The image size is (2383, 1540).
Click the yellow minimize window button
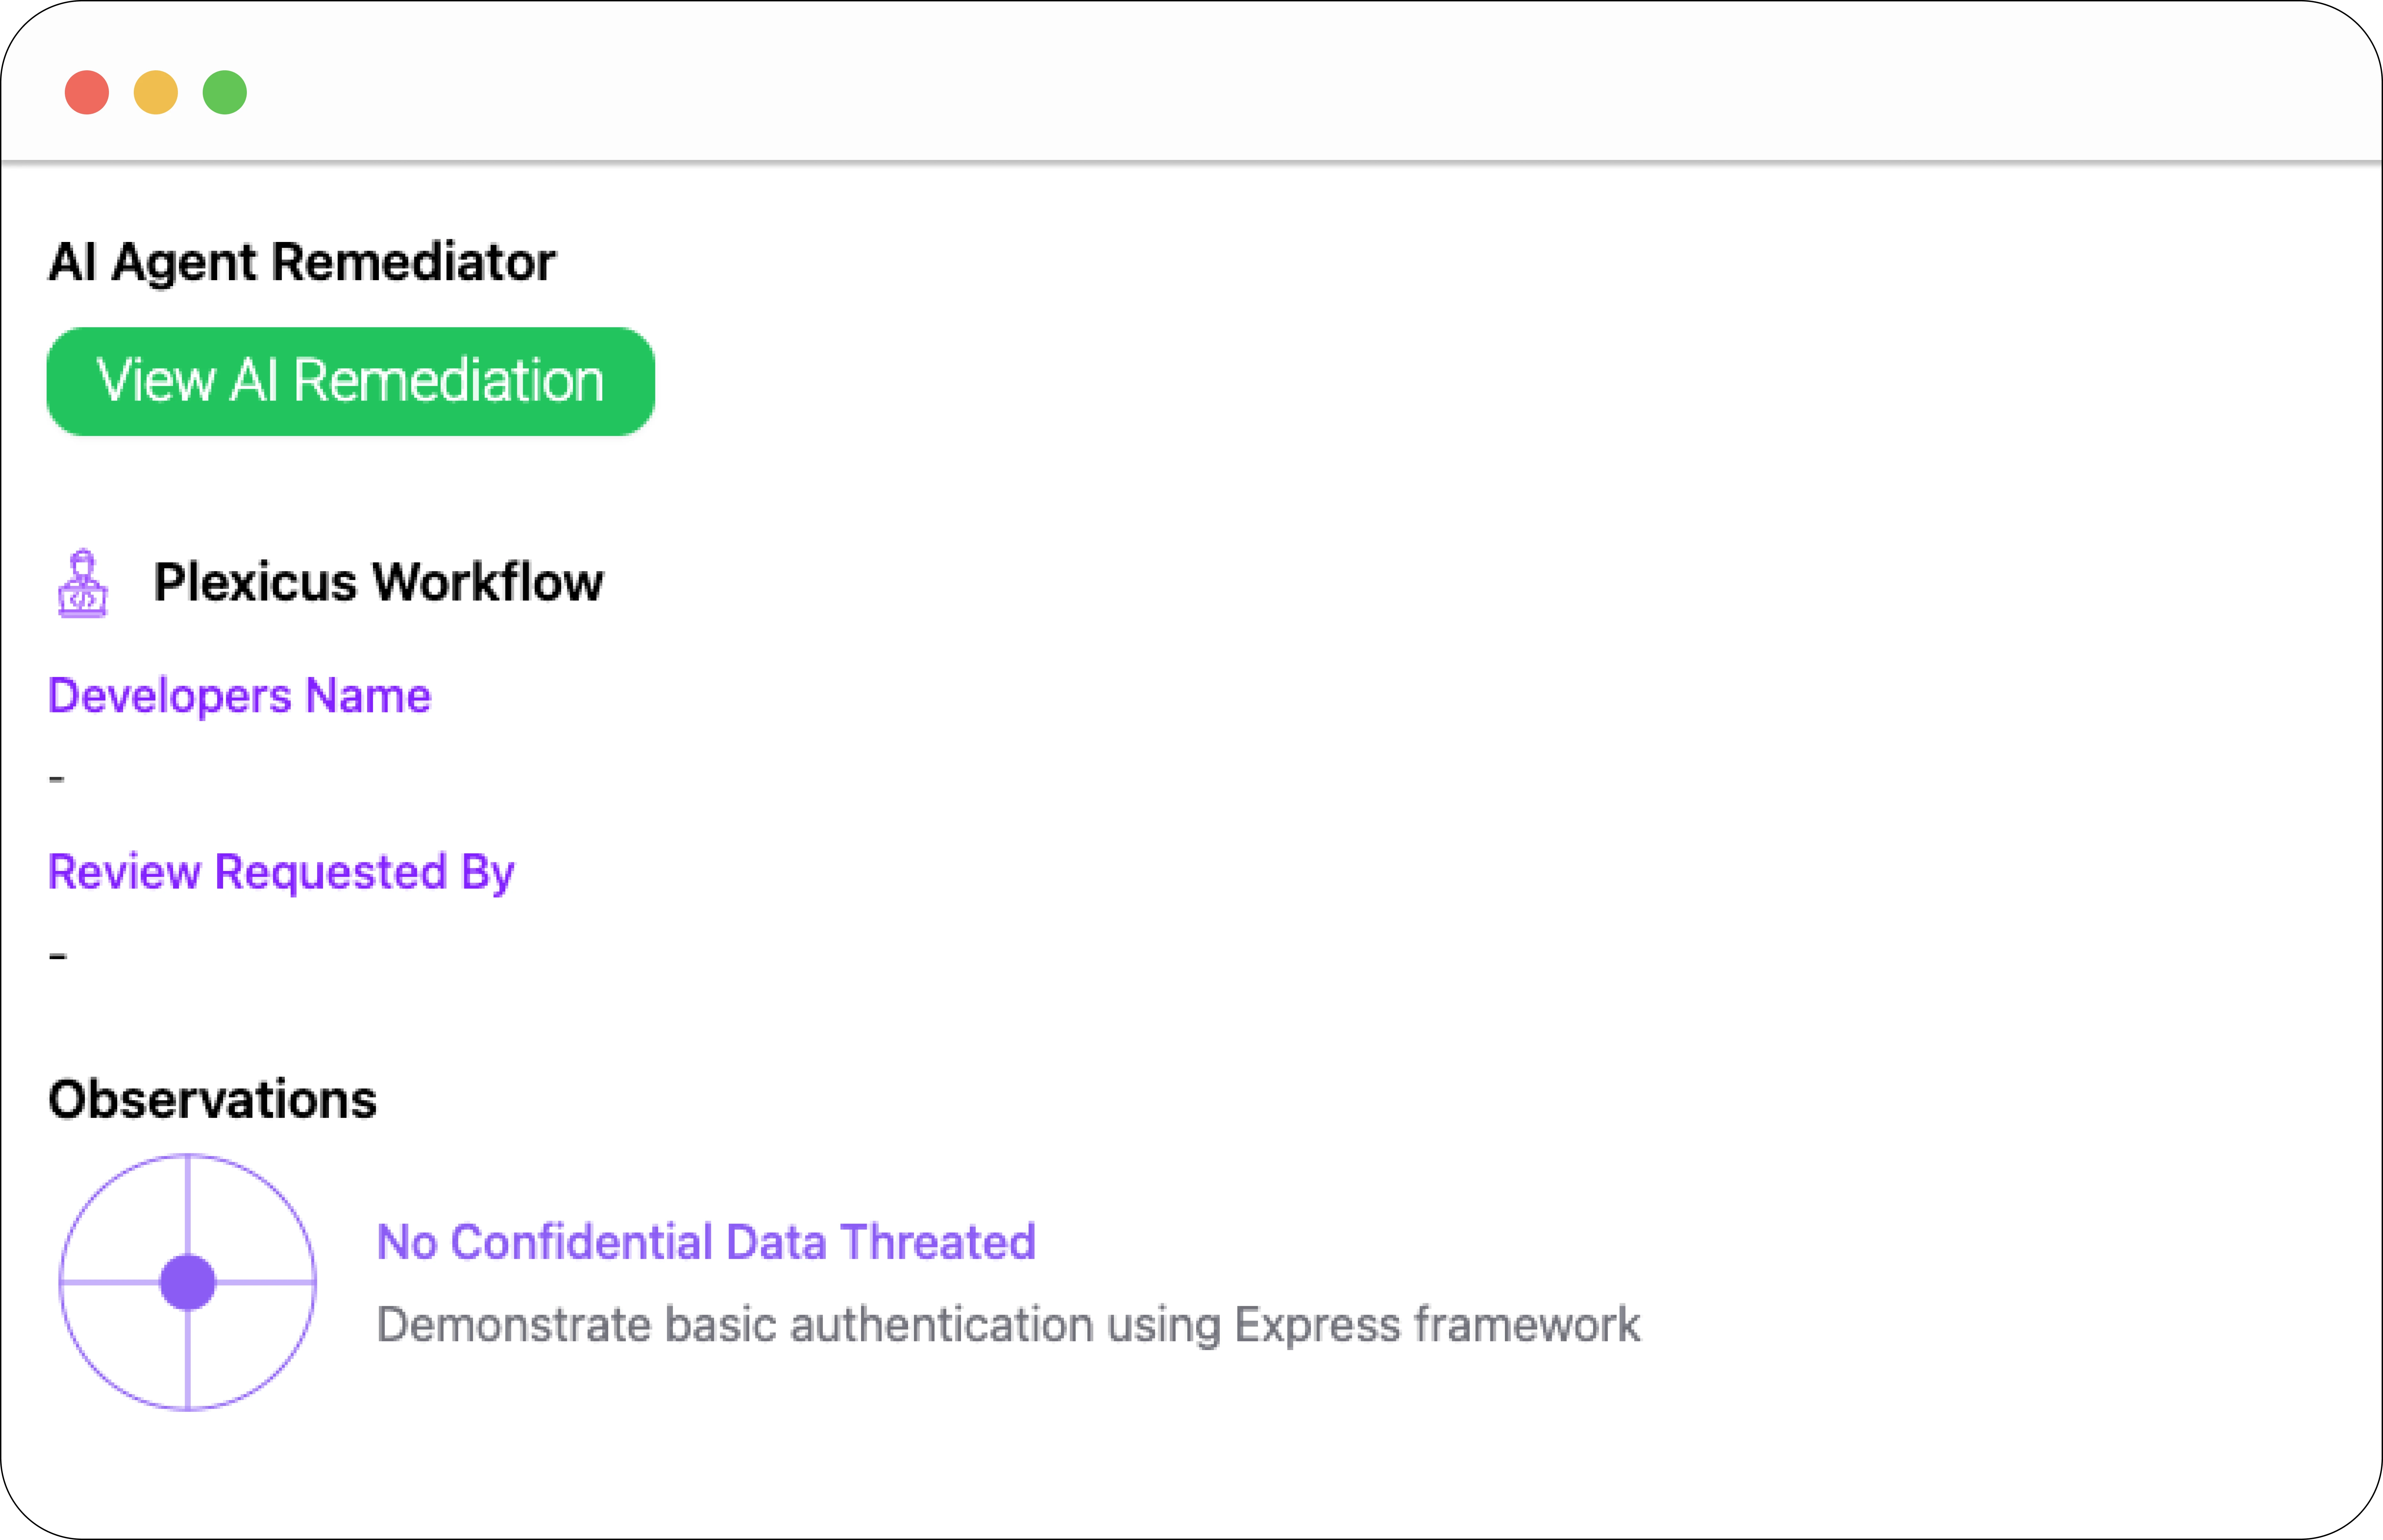[156, 93]
